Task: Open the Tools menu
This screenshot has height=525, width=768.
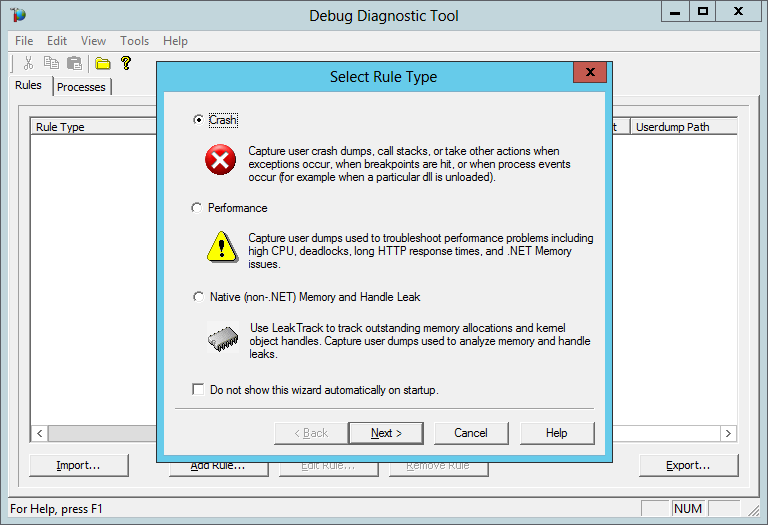Action: click(x=134, y=41)
